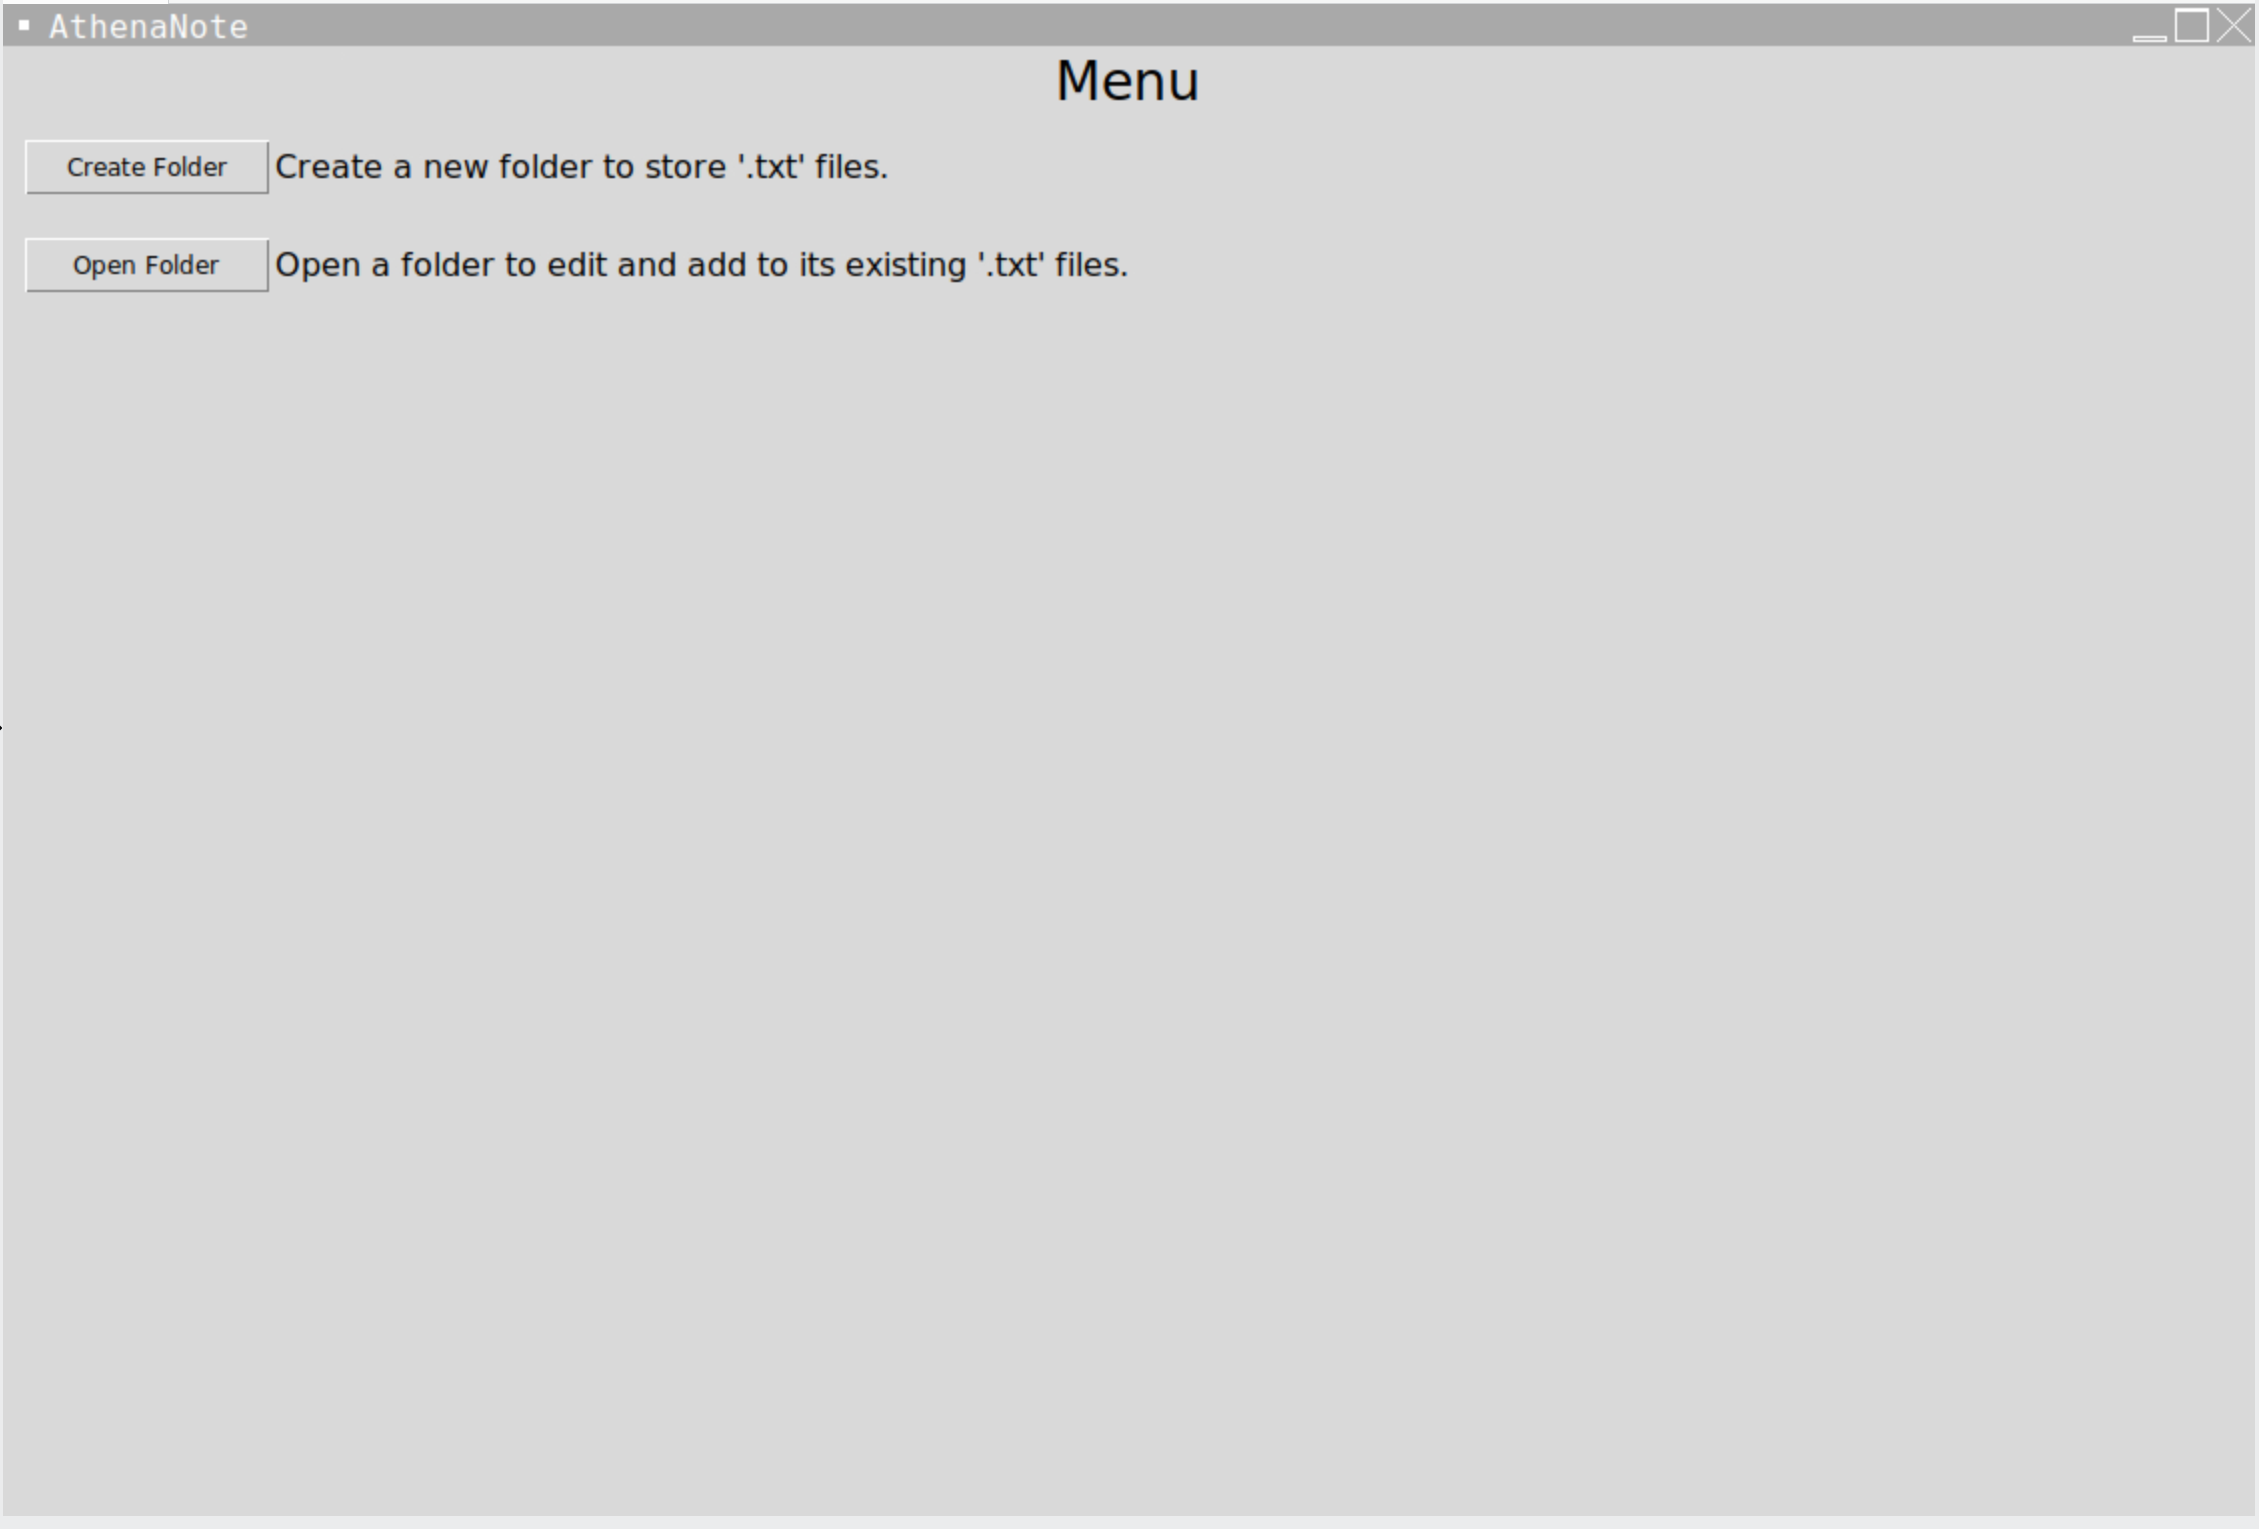Click the Menu heading

pyautogui.click(x=1128, y=81)
